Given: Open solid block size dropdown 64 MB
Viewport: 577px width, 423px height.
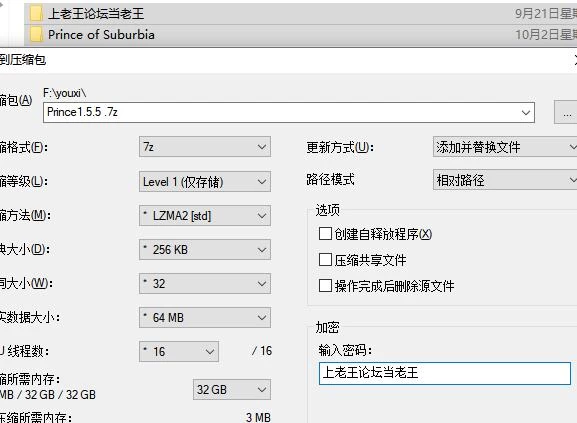Looking at the screenshot, I should point(205,317).
